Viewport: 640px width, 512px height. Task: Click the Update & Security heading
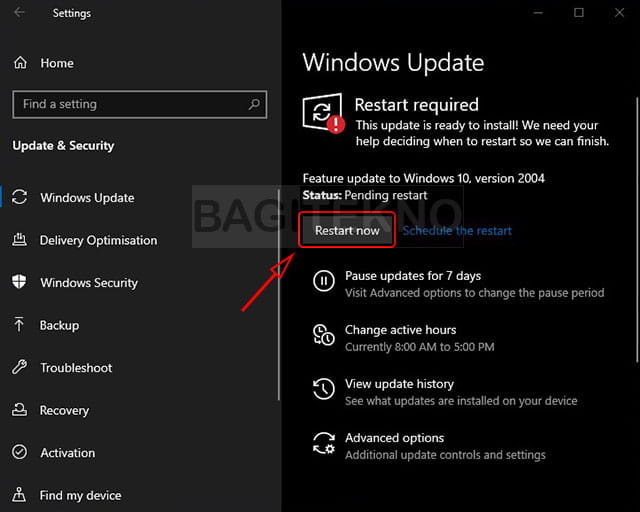click(63, 146)
